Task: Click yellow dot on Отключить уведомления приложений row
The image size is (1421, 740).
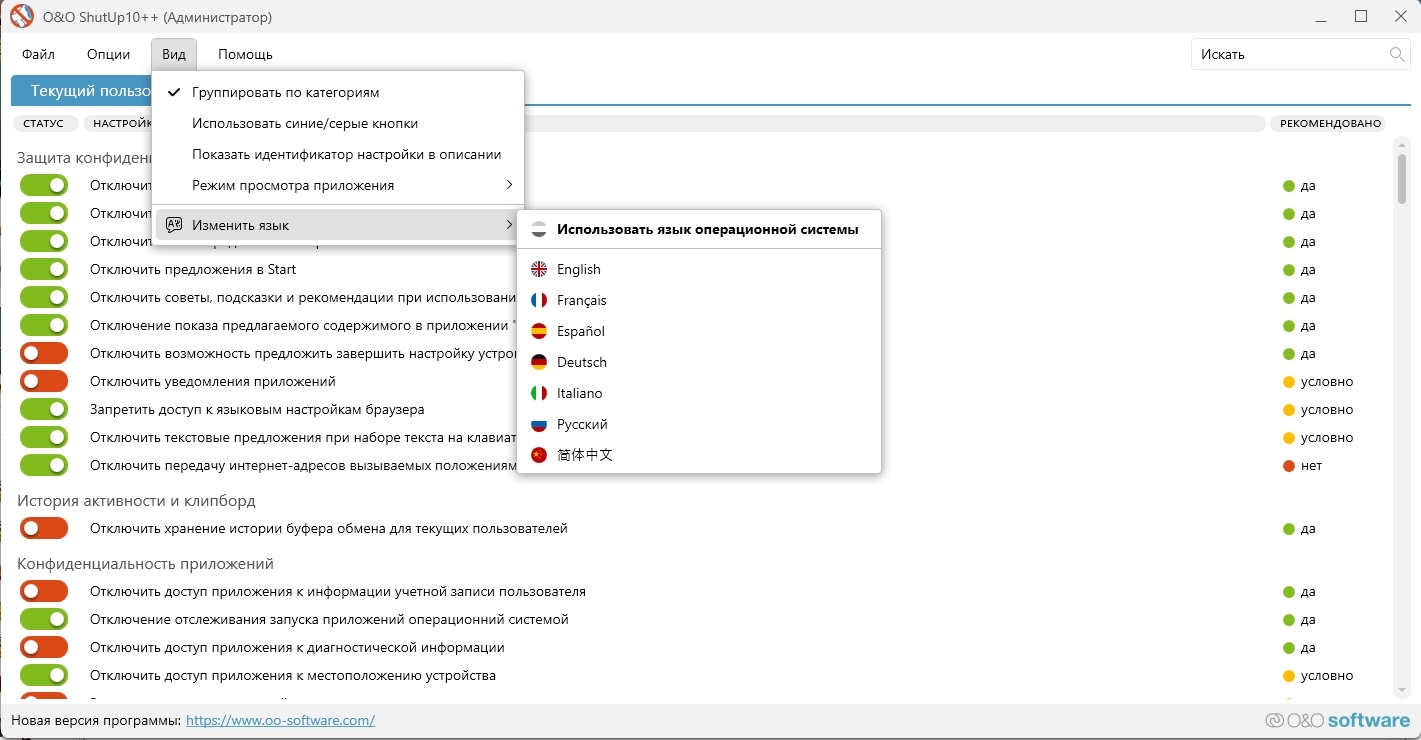Action: (1289, 382)
